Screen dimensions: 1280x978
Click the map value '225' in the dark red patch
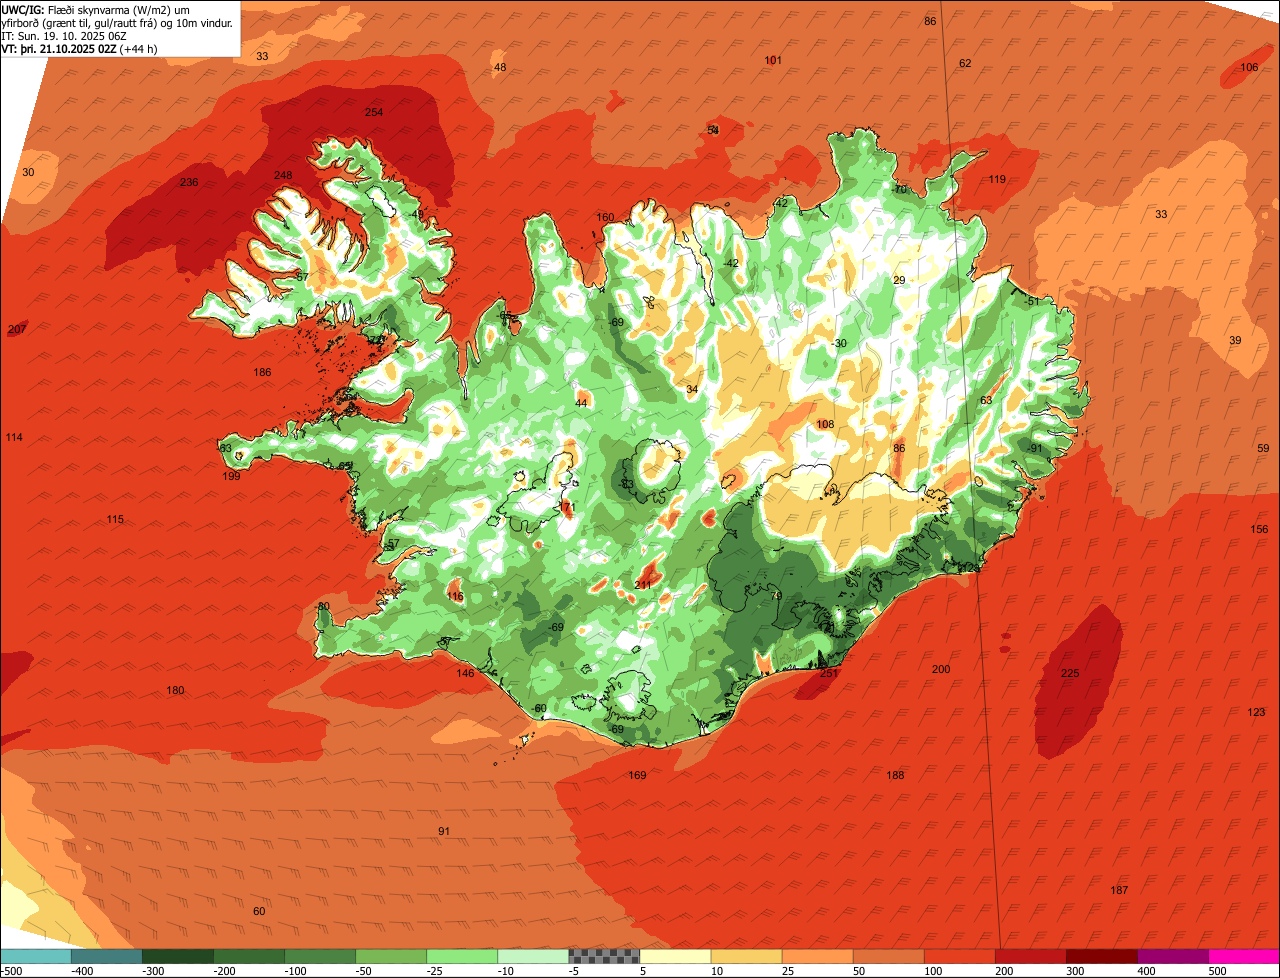pos(1070,673)
